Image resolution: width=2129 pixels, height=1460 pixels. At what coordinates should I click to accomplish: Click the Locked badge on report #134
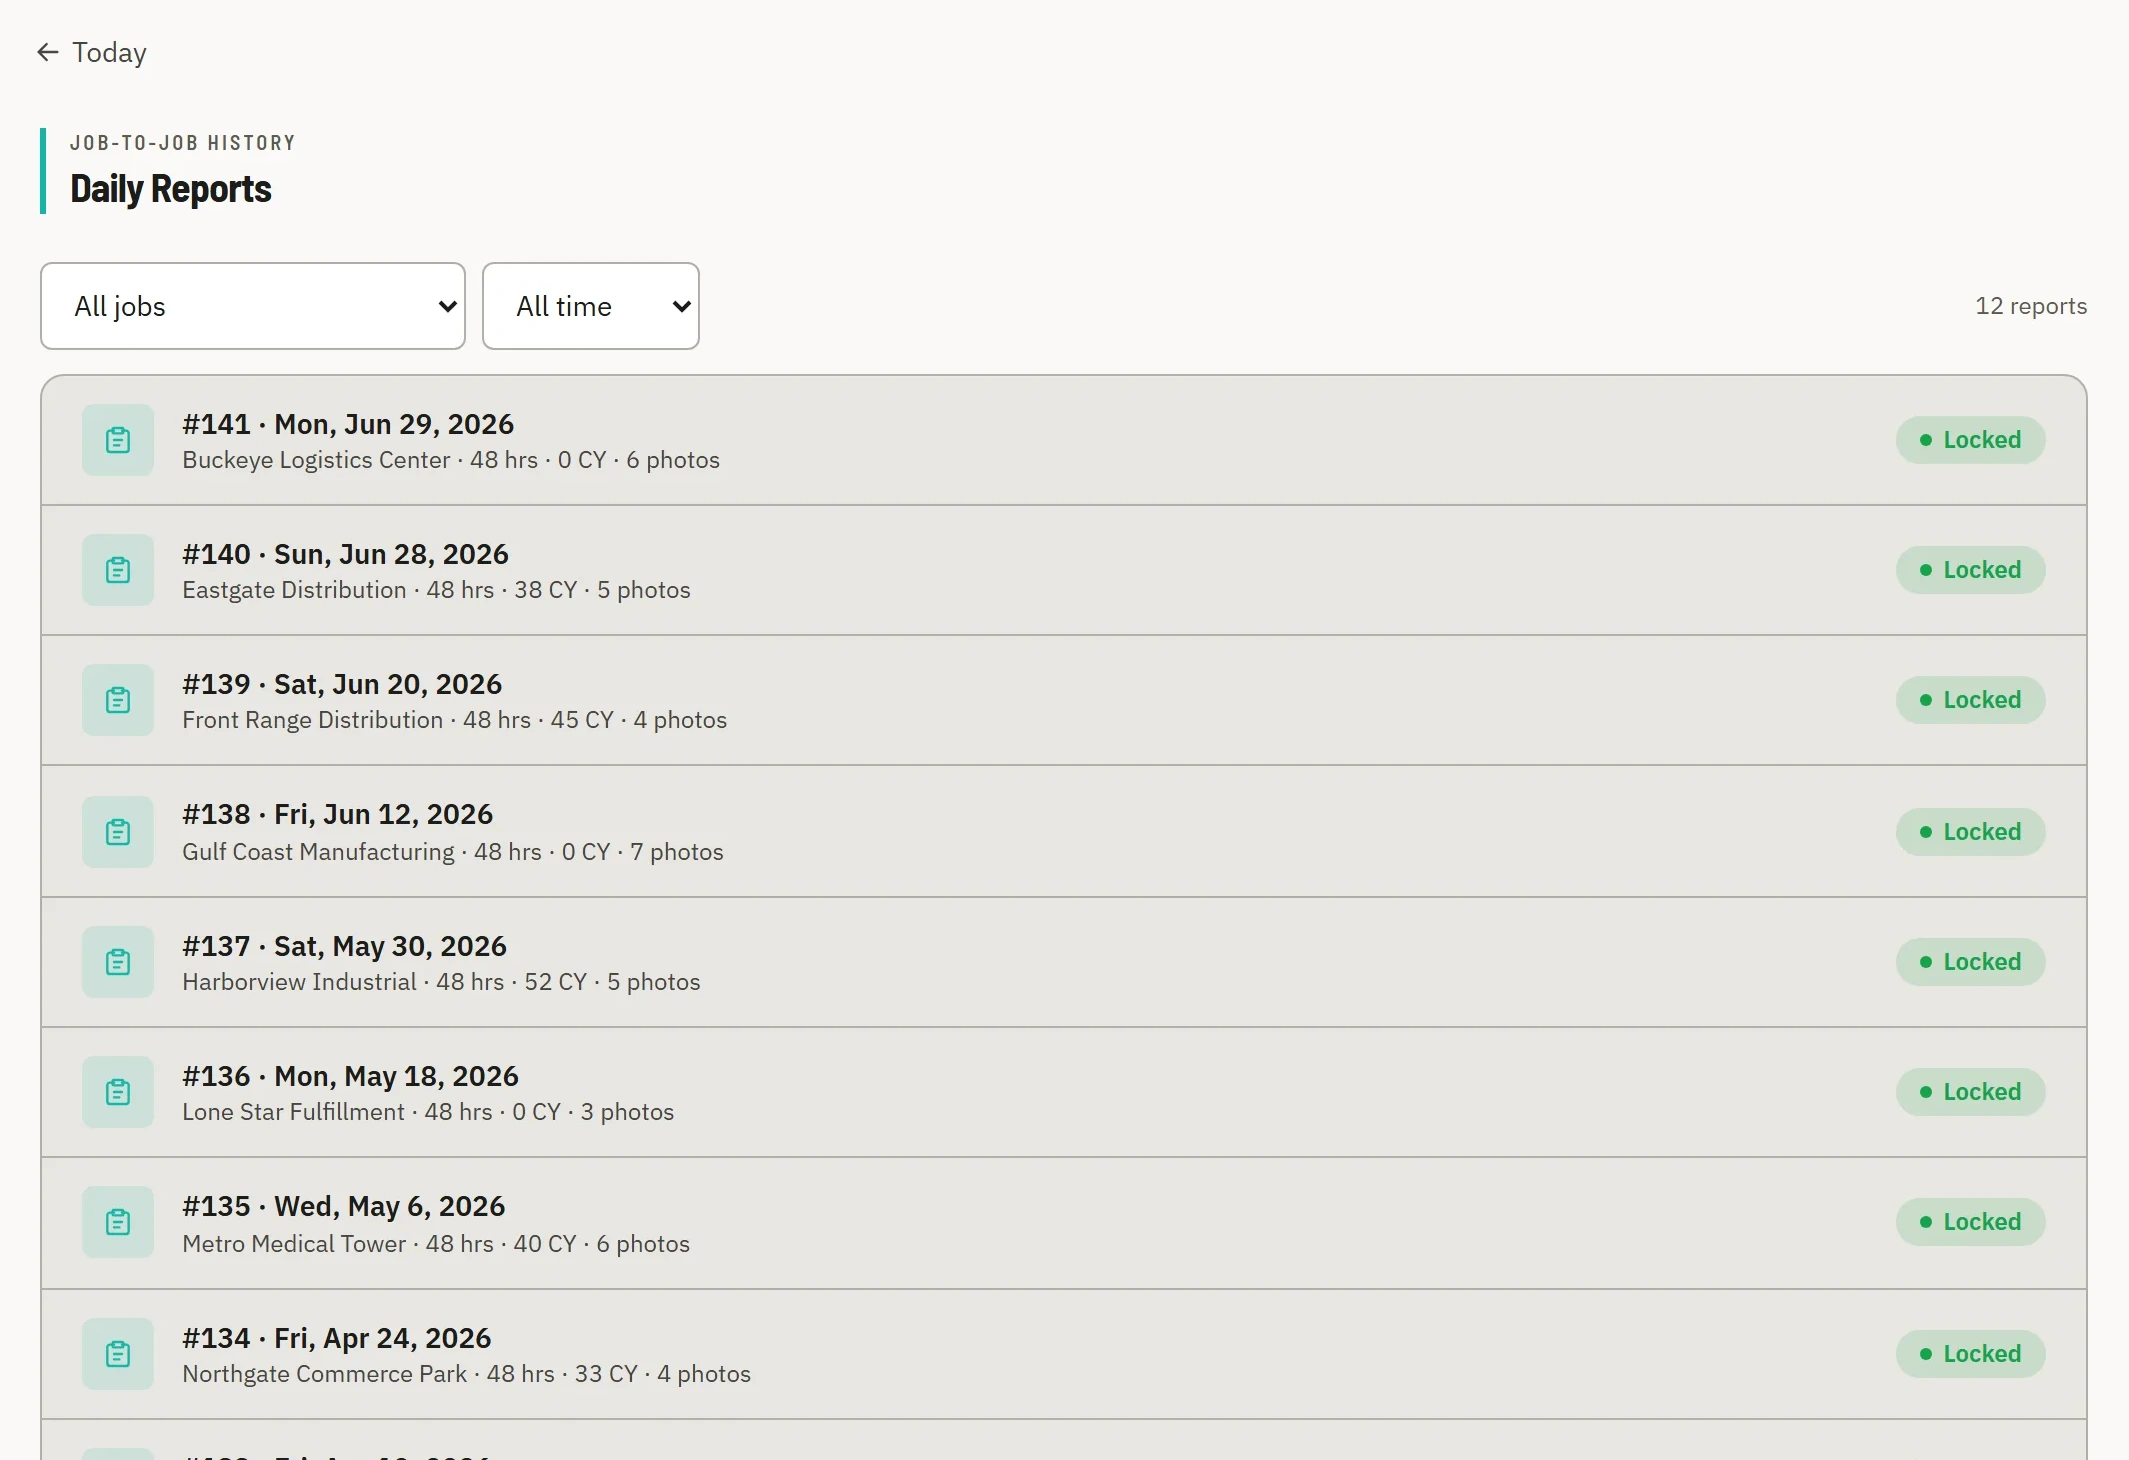coord(1970,1354)
